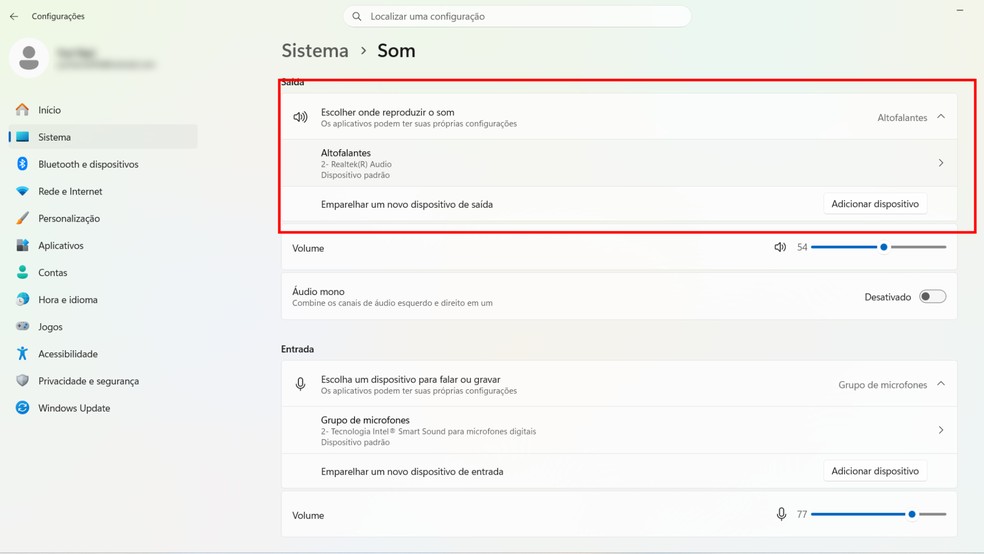Image resolution: width=984 pixels, height=554 pixels.
Task: Click the Início home icon
Action: (x=23, y=110)
